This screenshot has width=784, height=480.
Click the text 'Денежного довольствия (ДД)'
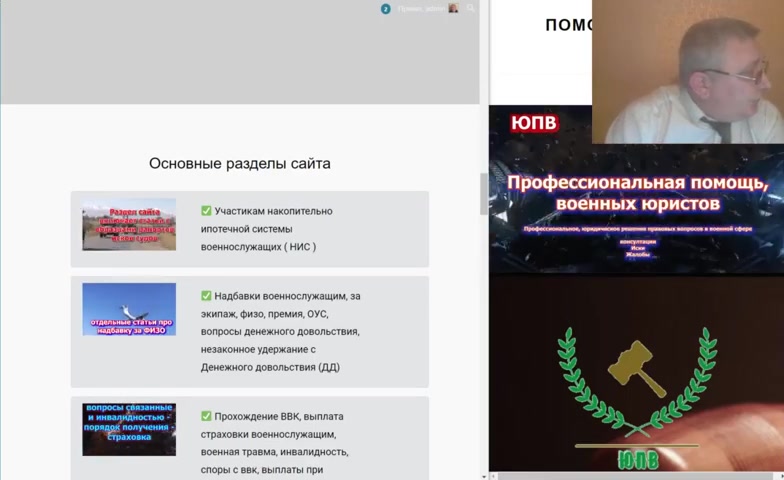(x=270, y=368)
